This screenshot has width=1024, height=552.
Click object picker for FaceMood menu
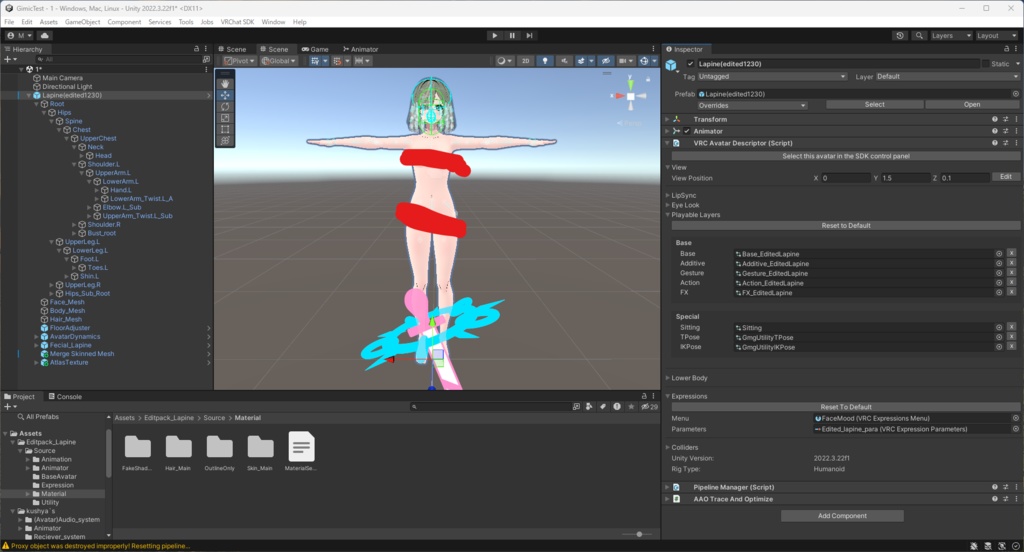tap(1016, 418)
